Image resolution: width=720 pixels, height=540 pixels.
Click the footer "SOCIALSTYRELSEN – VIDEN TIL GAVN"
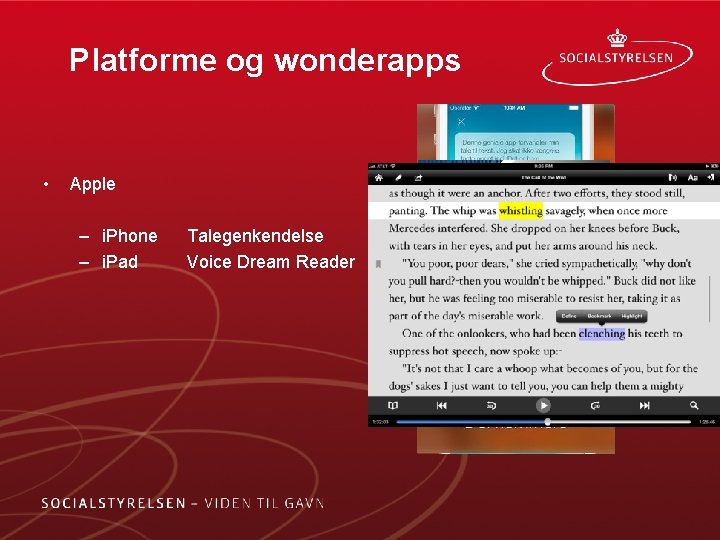[x=183, y=503]
